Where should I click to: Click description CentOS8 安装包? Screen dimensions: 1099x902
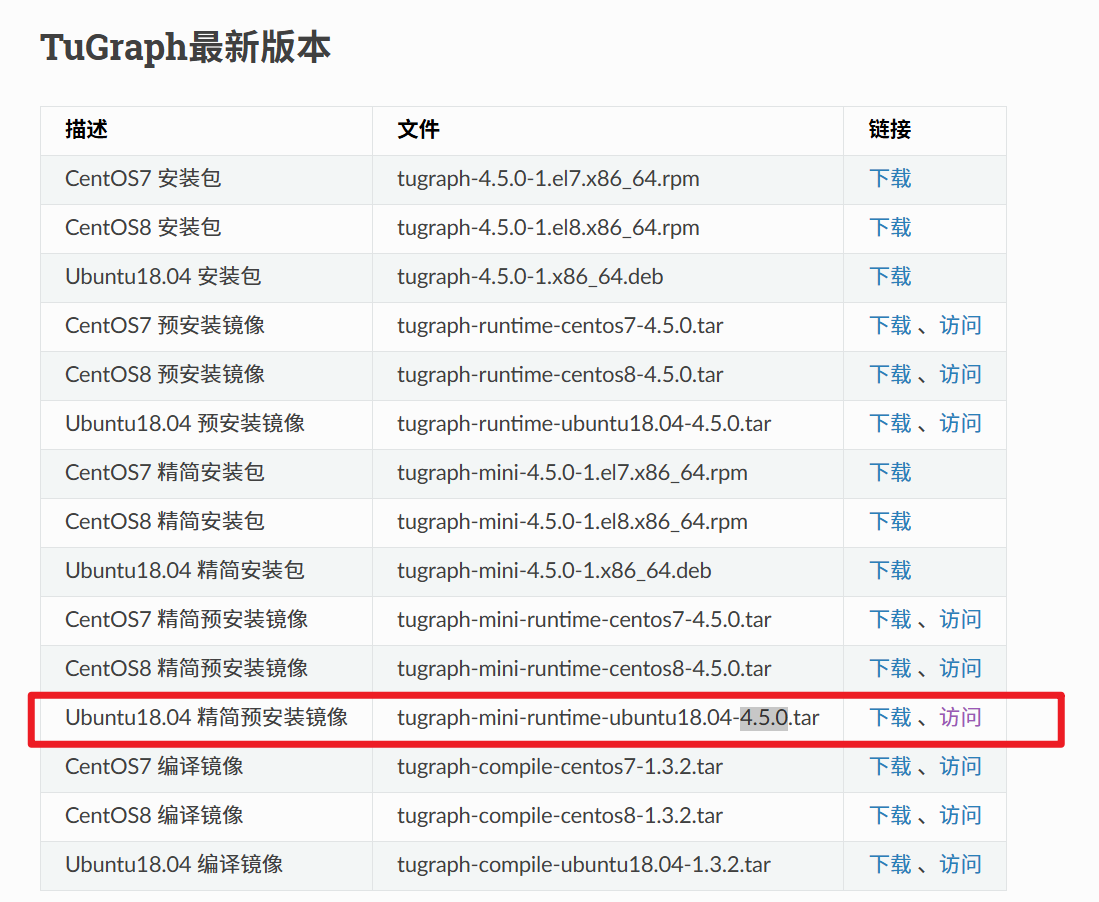(143, 228)
